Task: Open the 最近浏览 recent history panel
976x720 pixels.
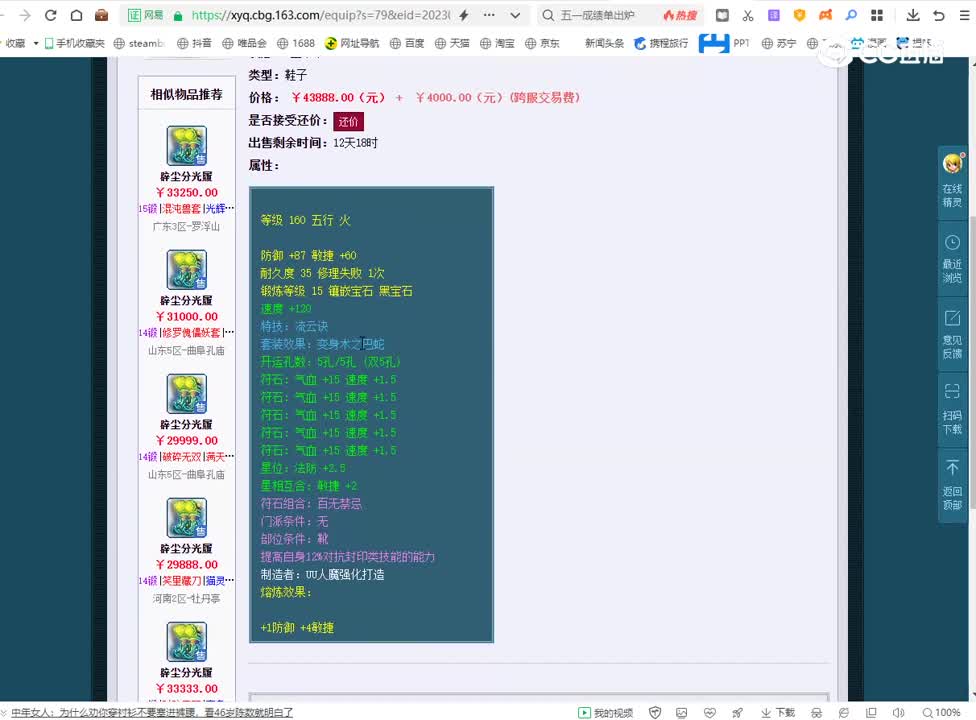Action: [x=952, y=259]
